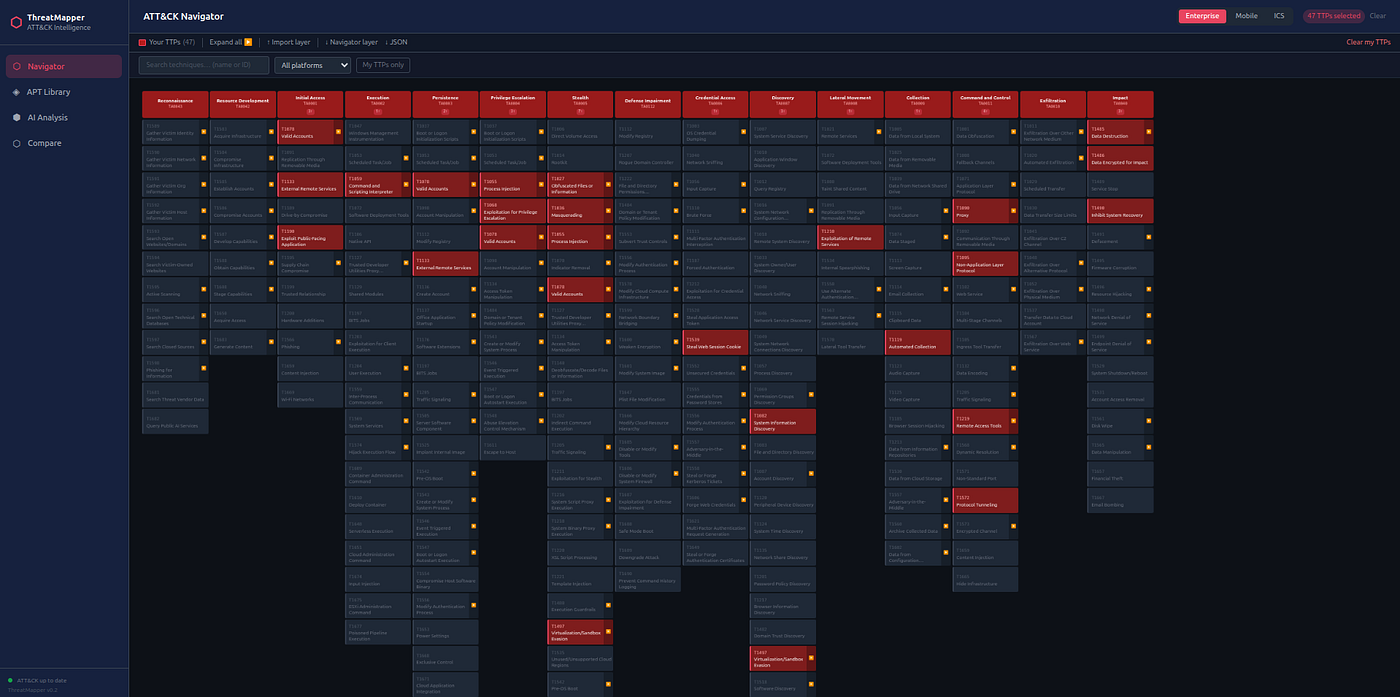
Task: Switch to the ICS matrix tab
Action: click(1279, 16)
